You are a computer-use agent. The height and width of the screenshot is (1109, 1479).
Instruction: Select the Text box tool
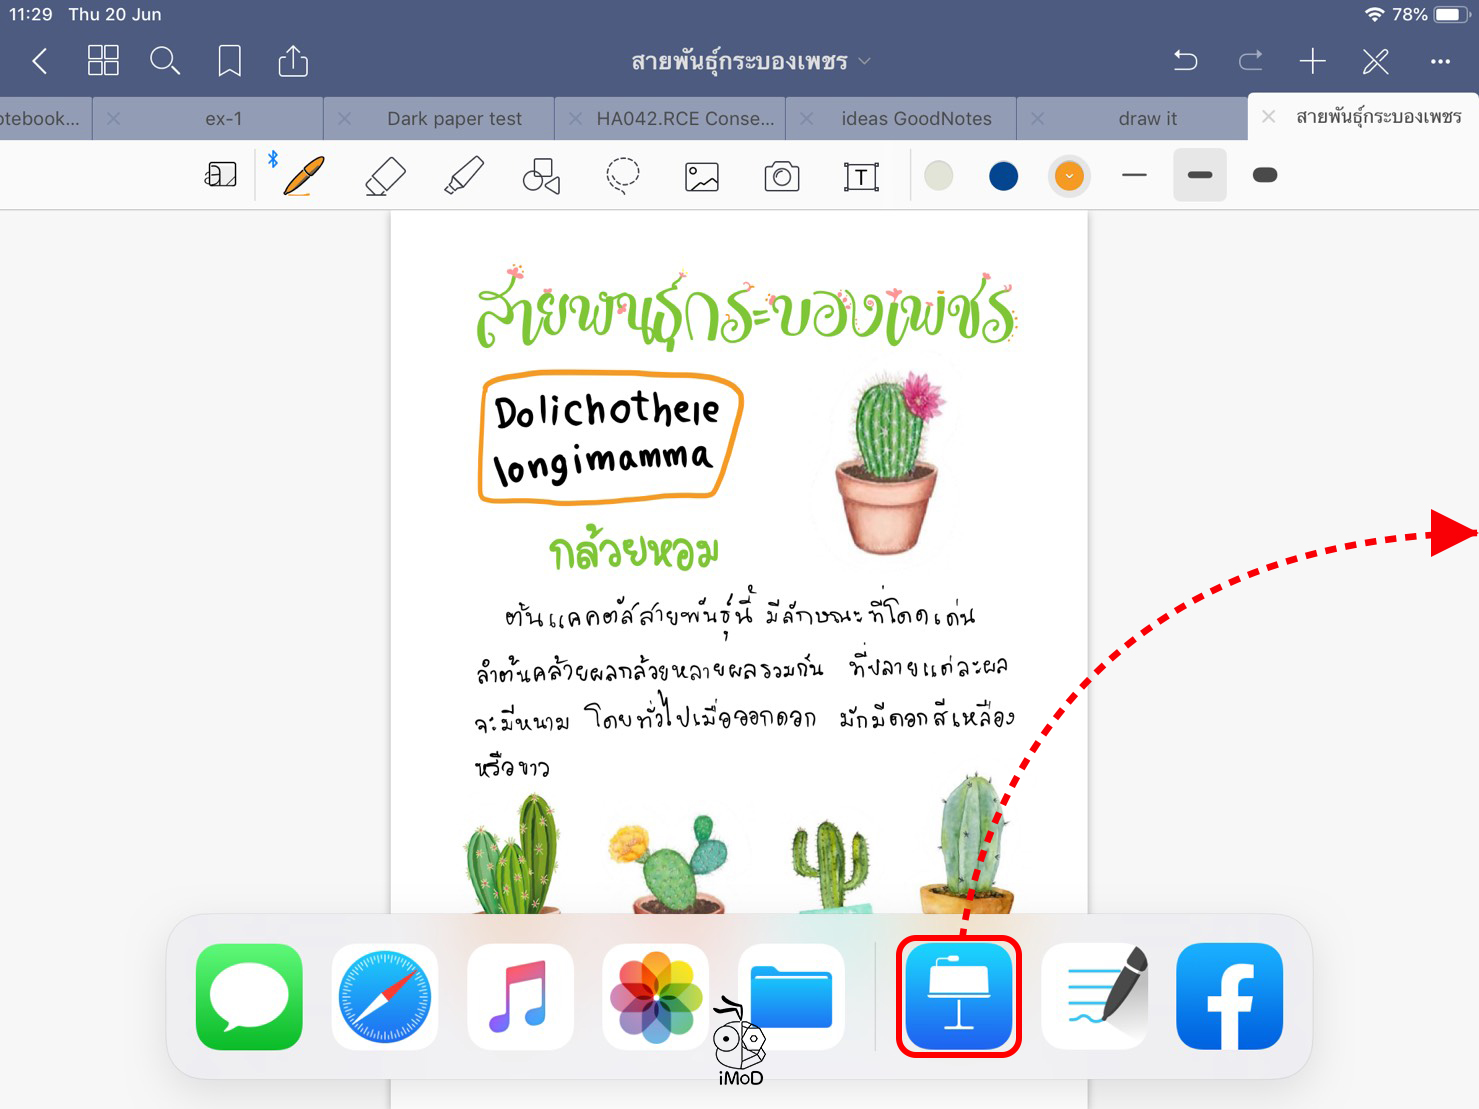click(861, 177)
